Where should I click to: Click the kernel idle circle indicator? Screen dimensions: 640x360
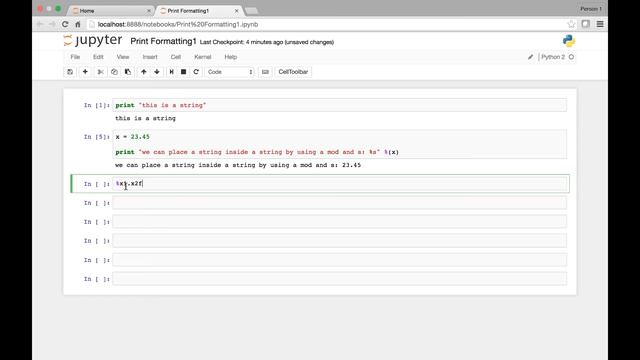pyautogui.click(x=571, y=57)
